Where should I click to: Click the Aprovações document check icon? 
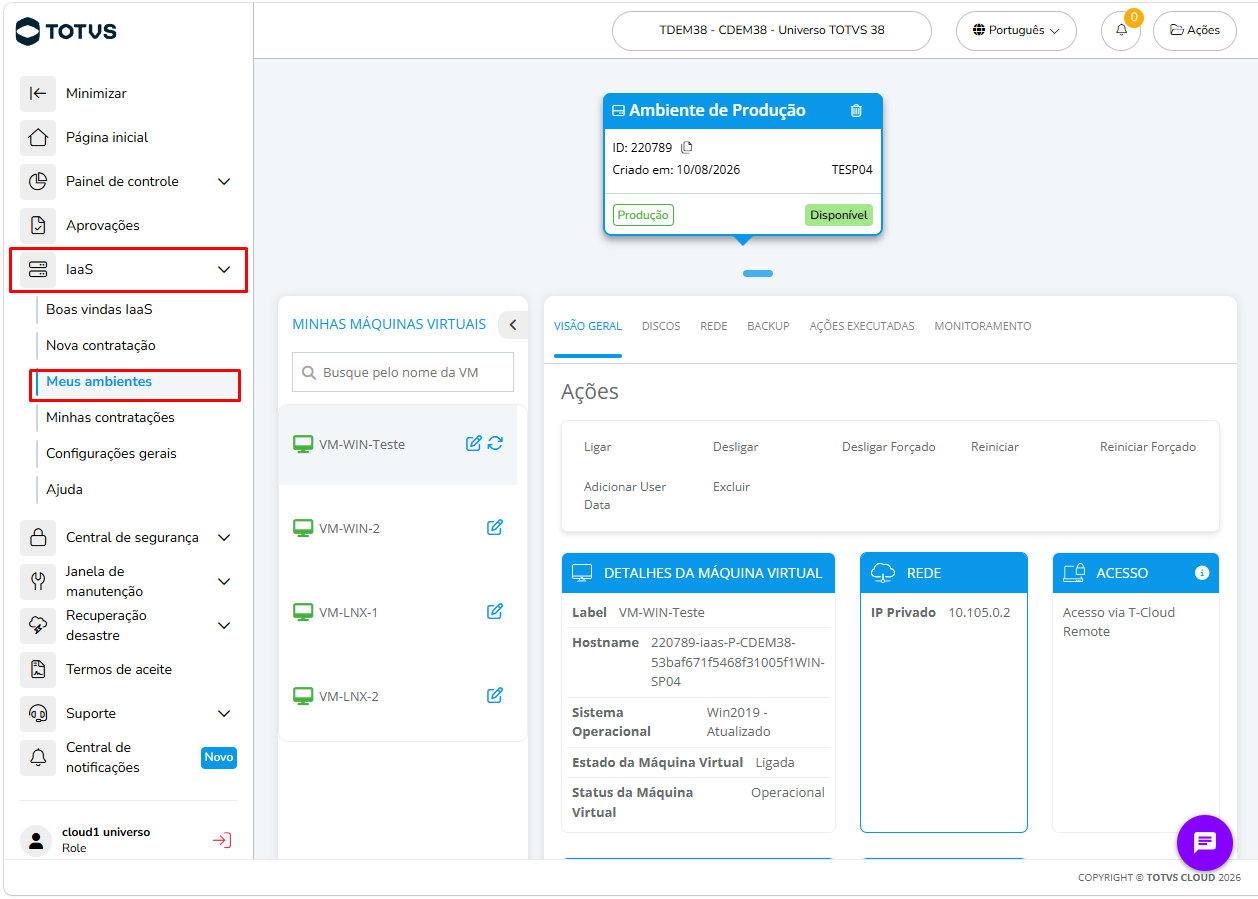coord(38,225)
